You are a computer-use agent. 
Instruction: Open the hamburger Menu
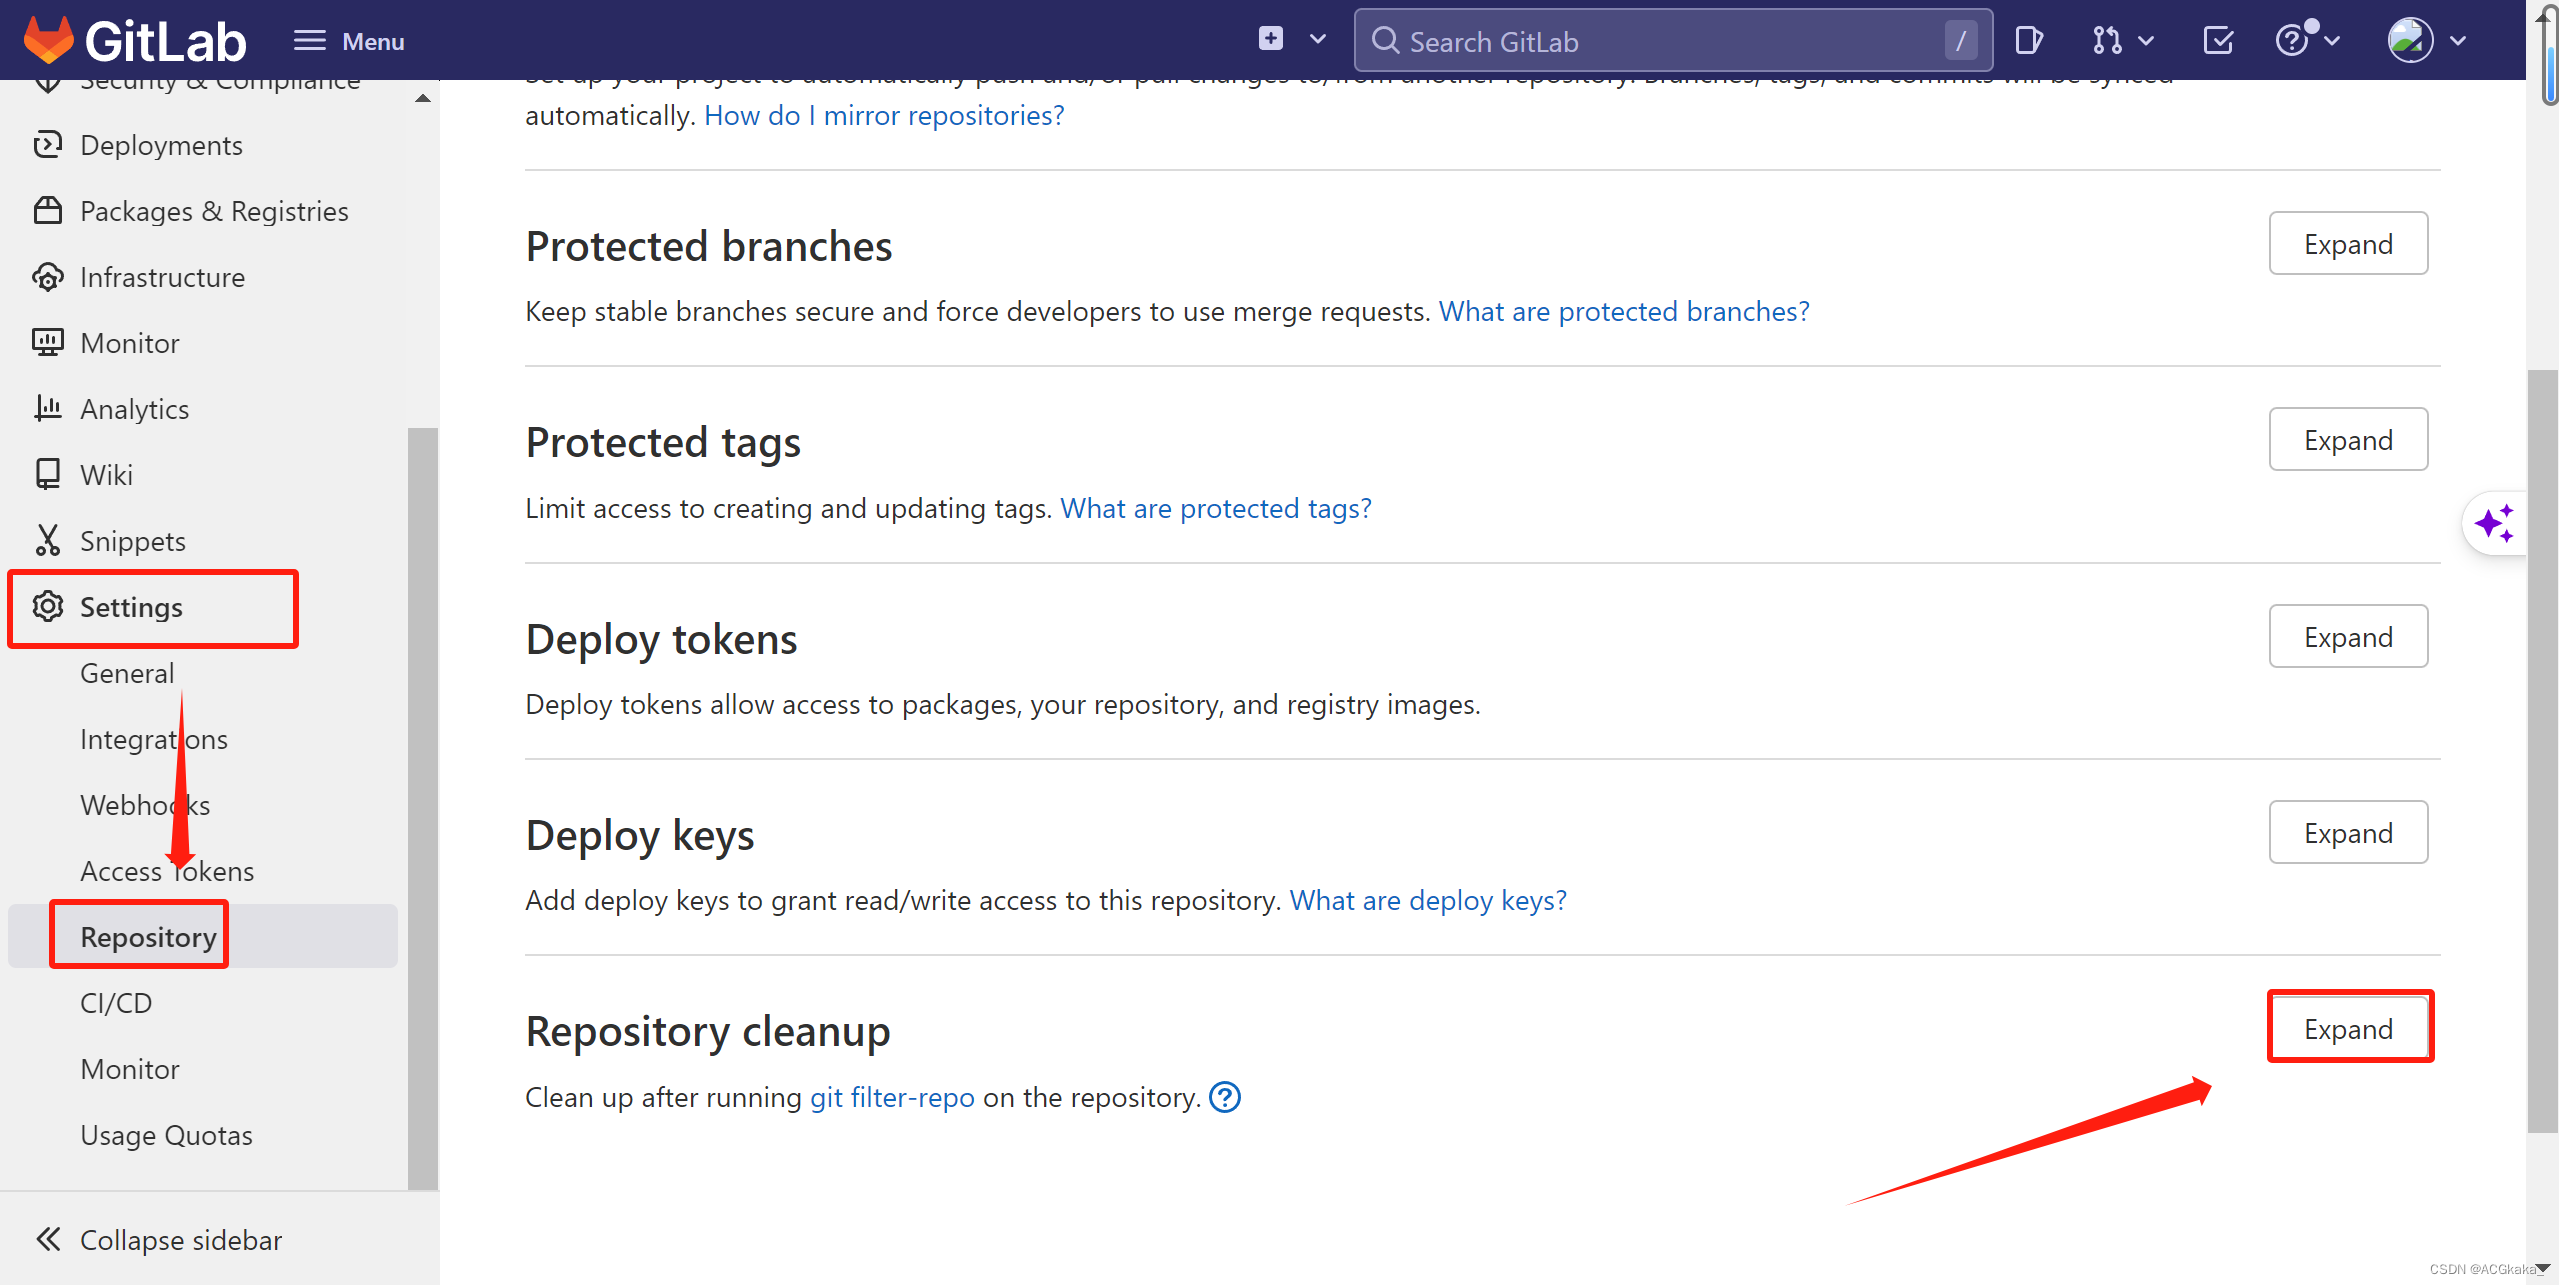348,41
